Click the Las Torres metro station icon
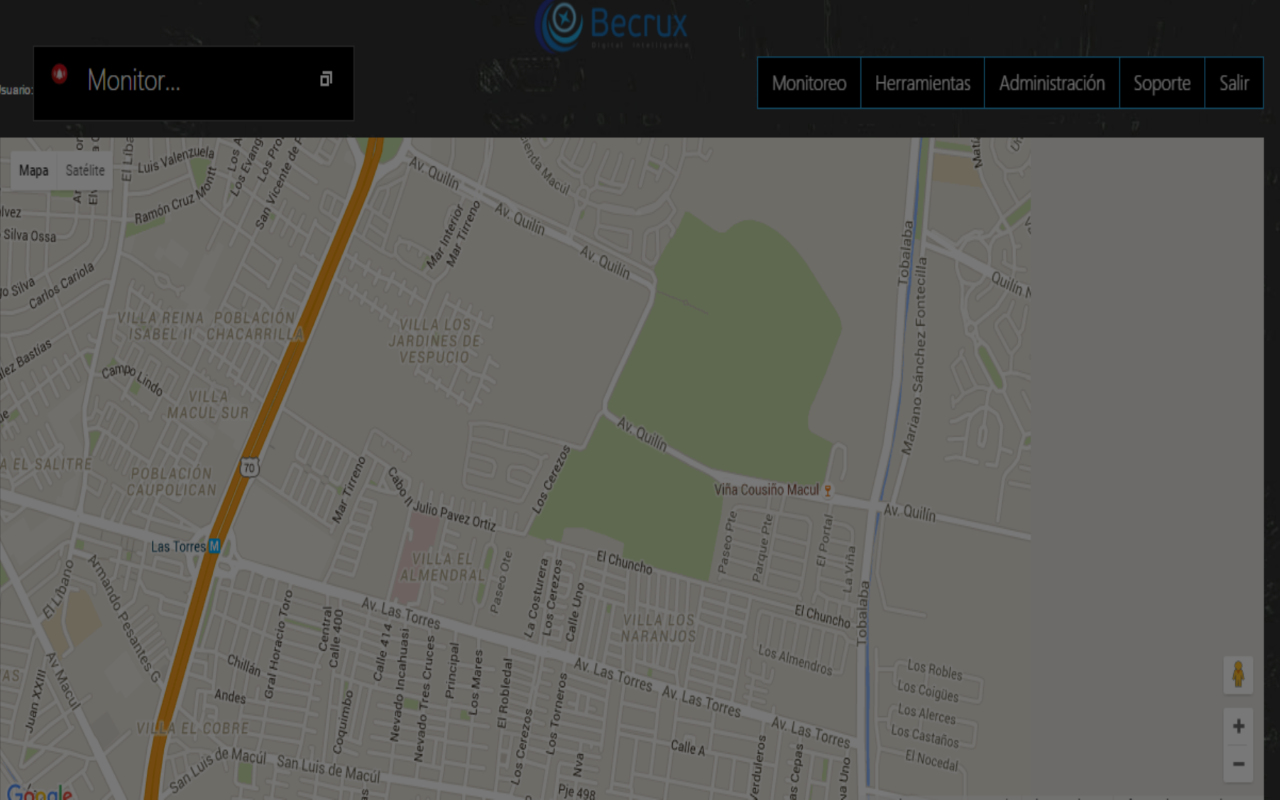 point(215,546)
